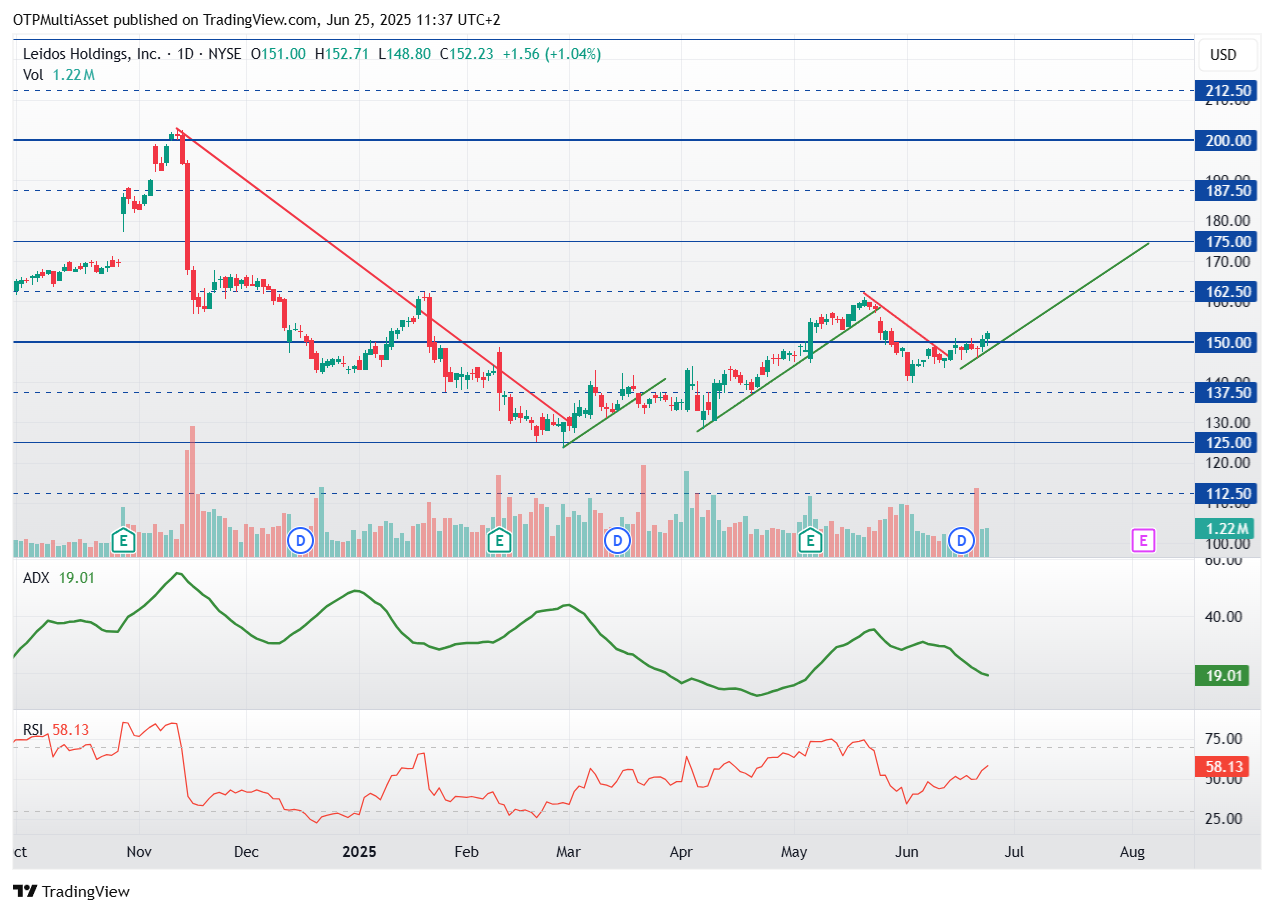Click the purple upcoming earnings E marker

tap(1143, 541)
